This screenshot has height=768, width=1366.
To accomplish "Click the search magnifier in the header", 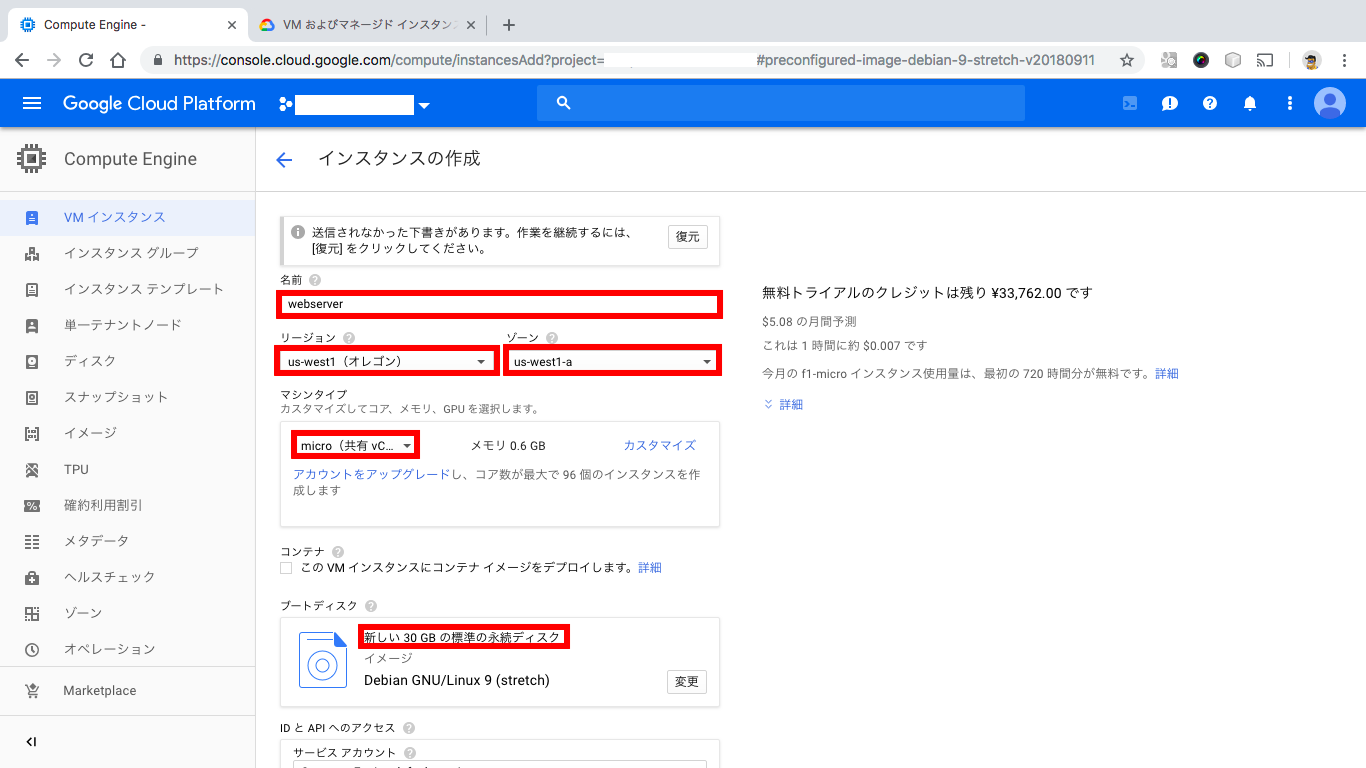I will coord(563,102).
